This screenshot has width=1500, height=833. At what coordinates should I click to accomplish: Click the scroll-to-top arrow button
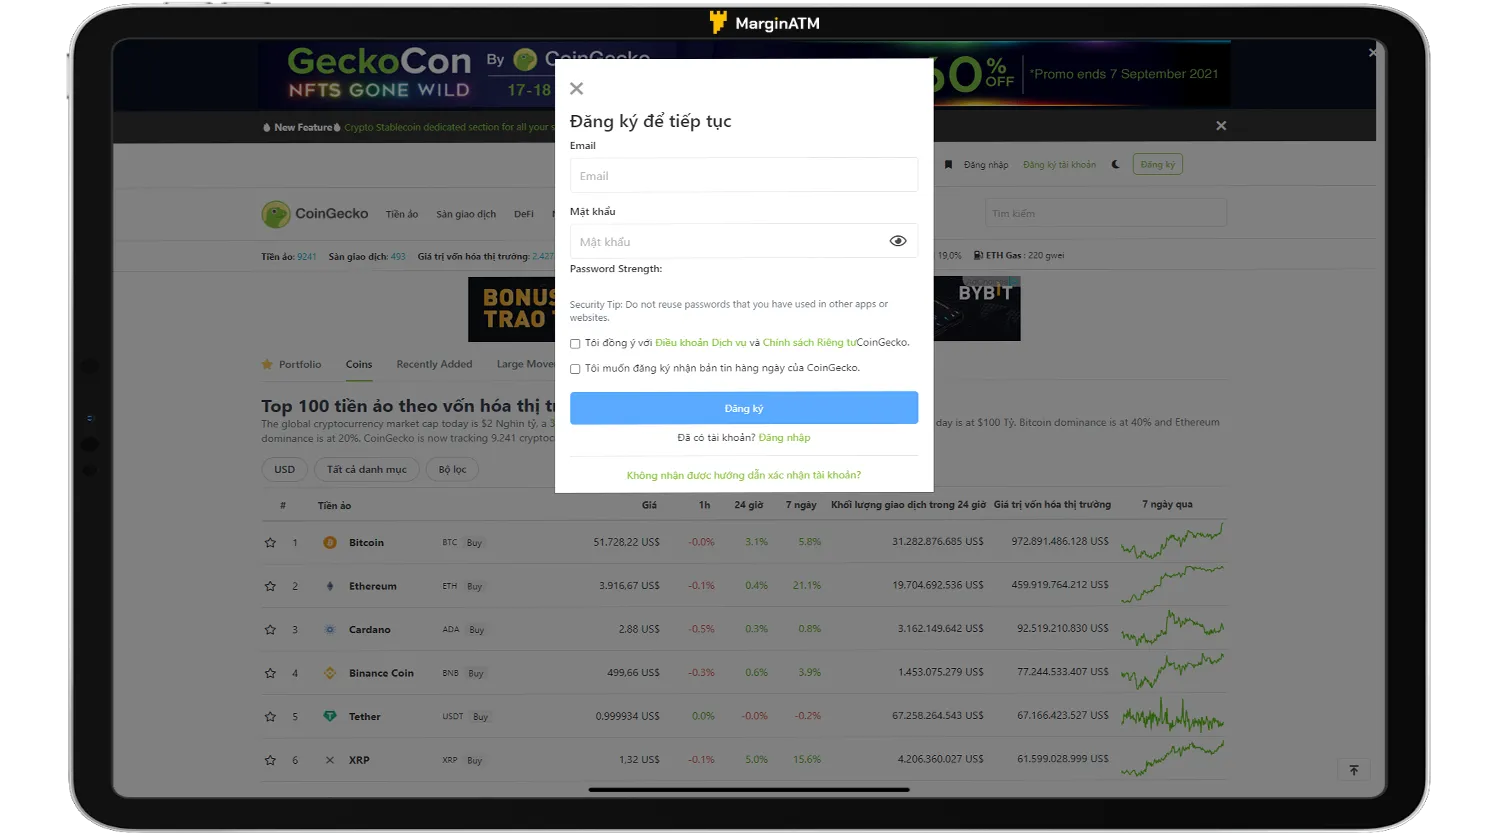tap(1353, 770)
